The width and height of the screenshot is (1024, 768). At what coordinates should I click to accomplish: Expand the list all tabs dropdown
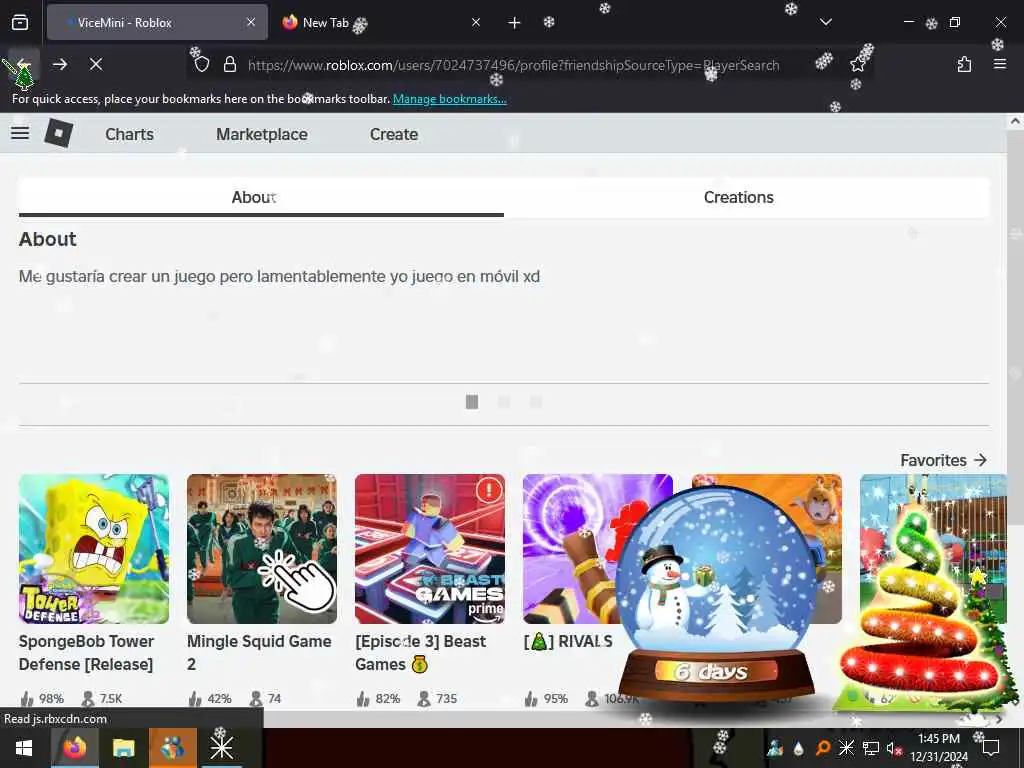(825, 22)
